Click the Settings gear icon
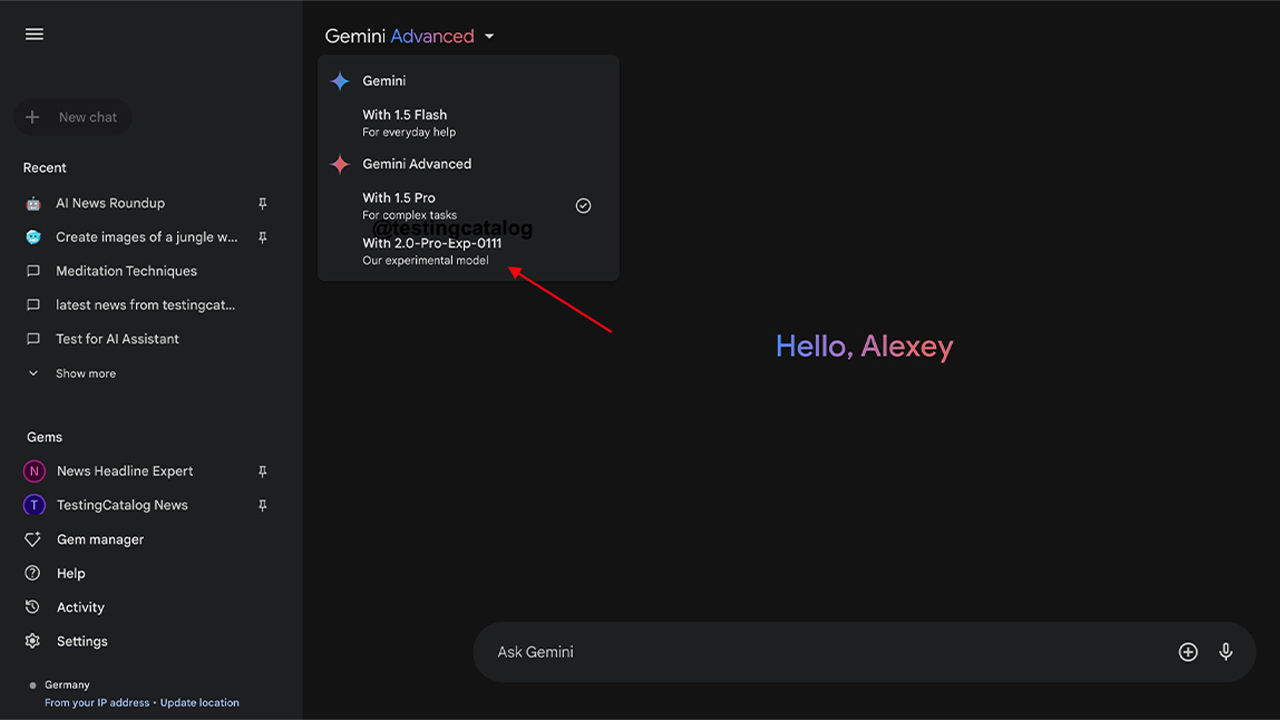The height and width of the screenshot is (720, 1280). [33, 641]
